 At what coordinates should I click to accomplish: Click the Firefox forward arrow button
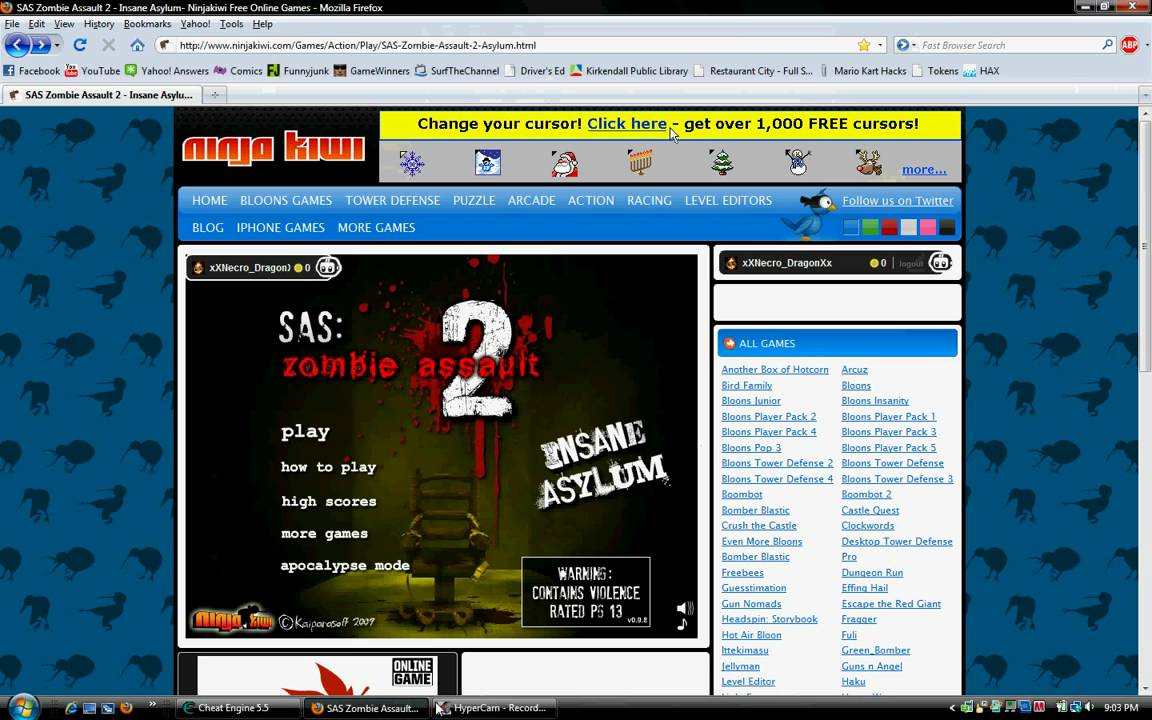(41, 45)
